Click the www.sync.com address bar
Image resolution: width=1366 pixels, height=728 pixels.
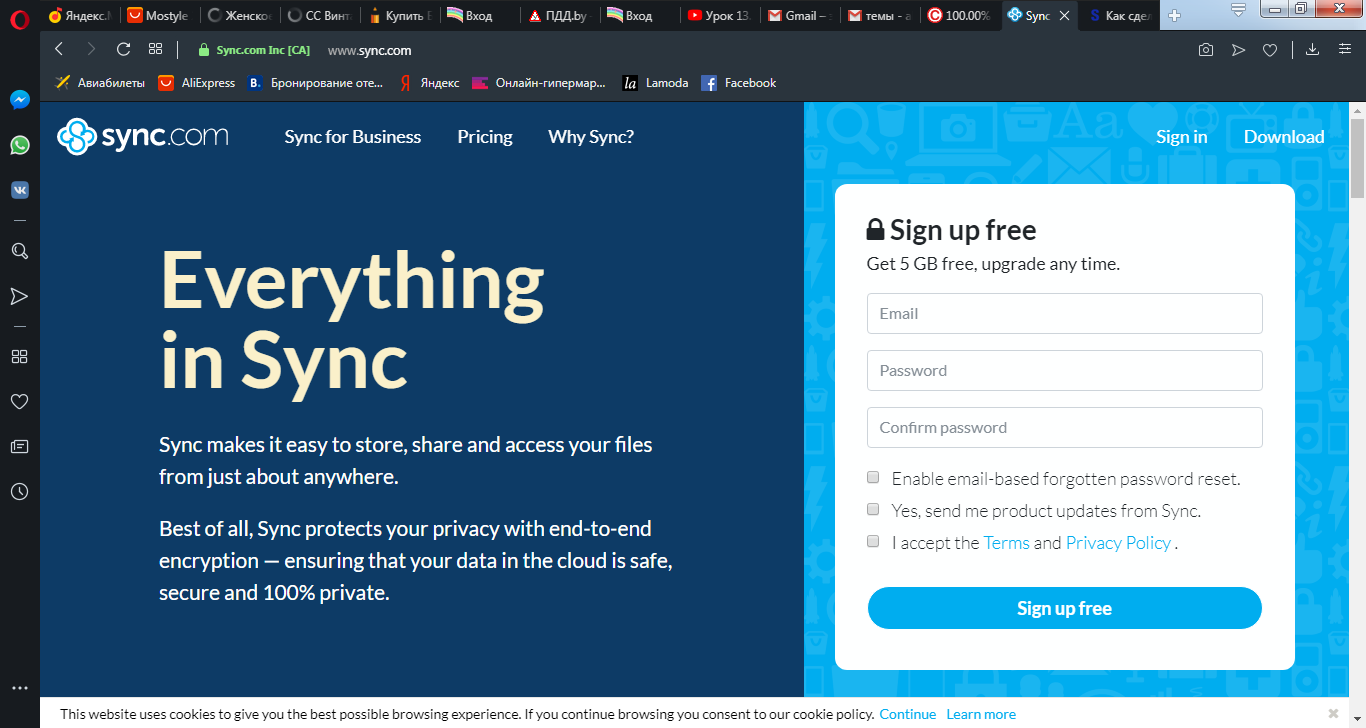(x=369, y=50)
